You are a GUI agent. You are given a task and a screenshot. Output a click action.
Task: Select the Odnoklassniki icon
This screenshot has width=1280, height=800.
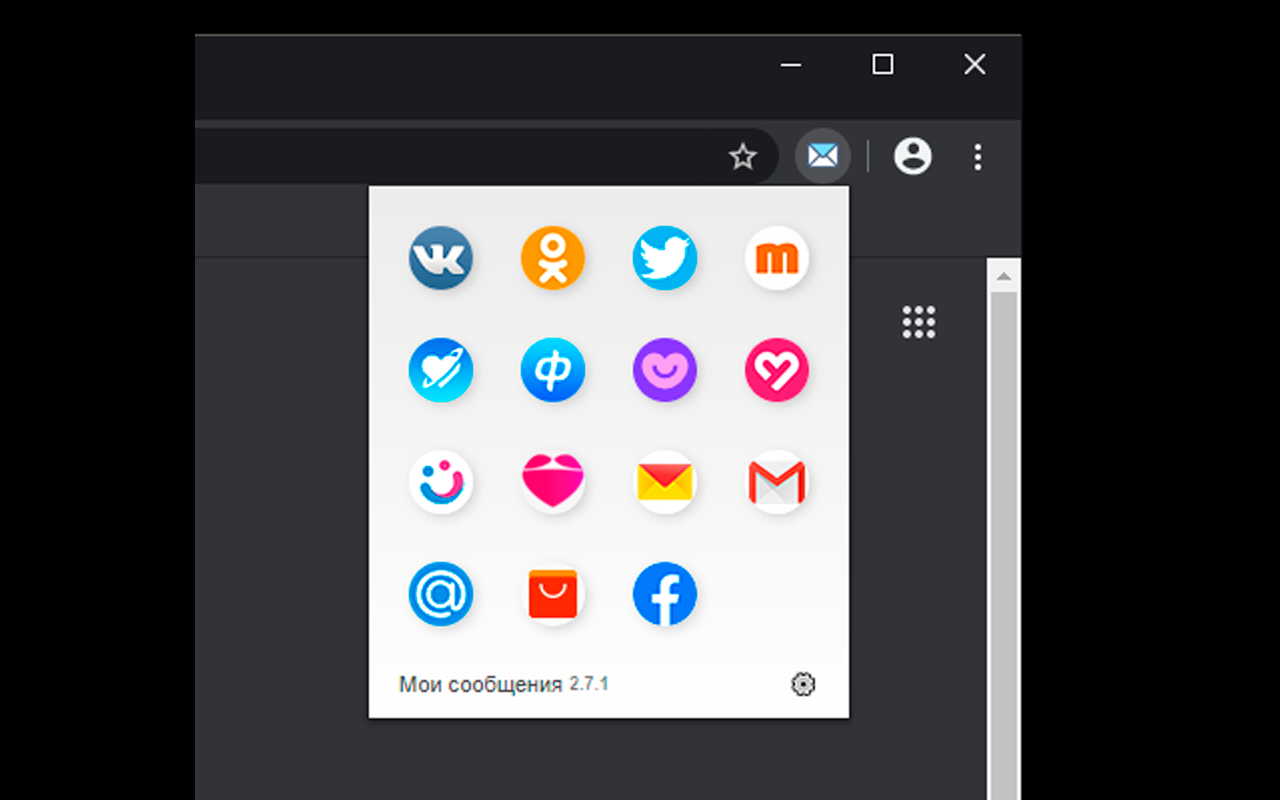pyautogui.click(x=553, y=258)
